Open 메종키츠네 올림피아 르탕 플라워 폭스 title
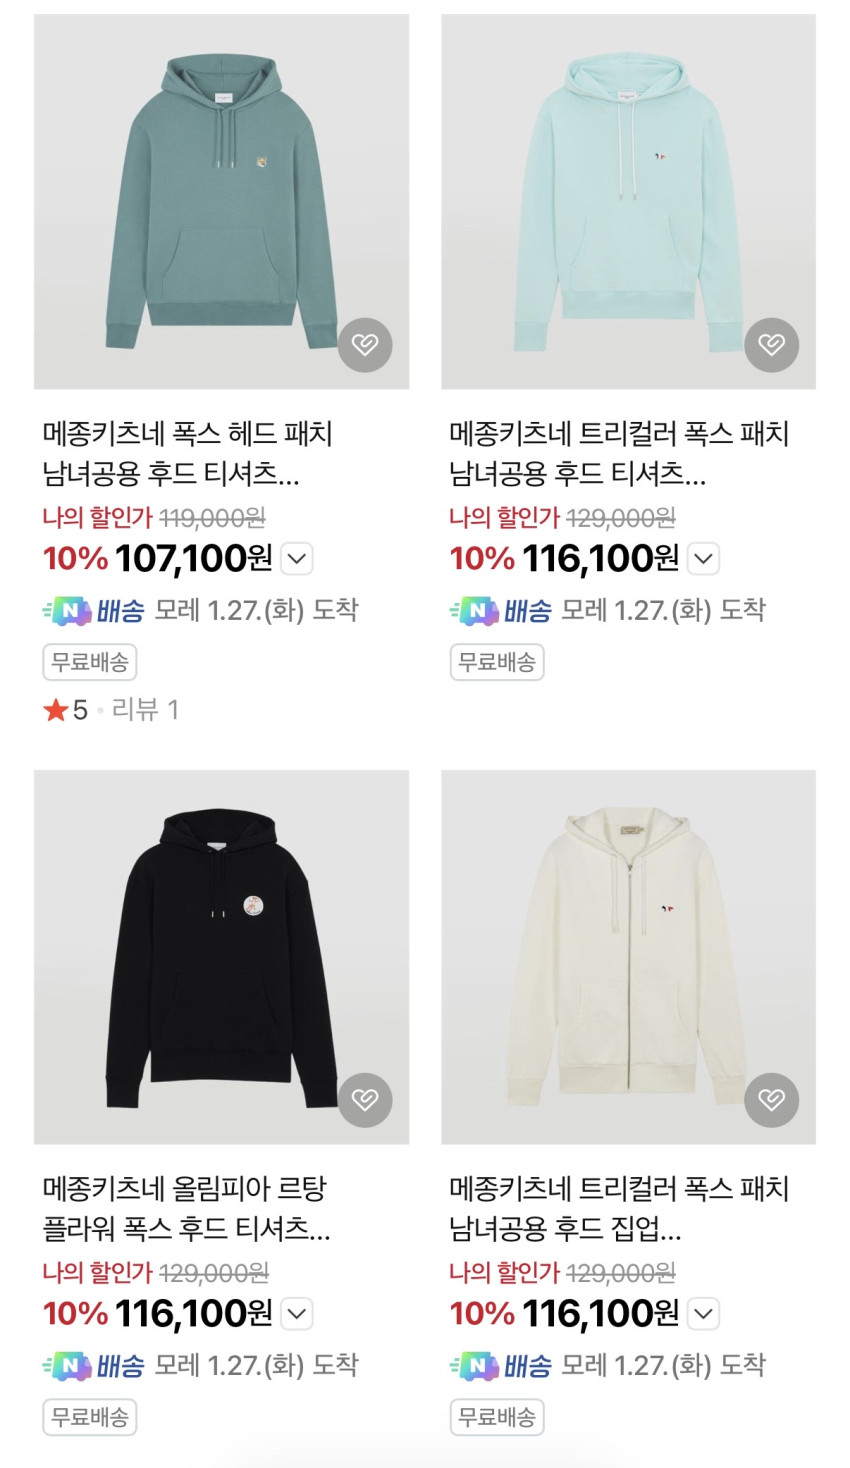The height and width of the screenshot is (1468, 850). [187, 1208]
